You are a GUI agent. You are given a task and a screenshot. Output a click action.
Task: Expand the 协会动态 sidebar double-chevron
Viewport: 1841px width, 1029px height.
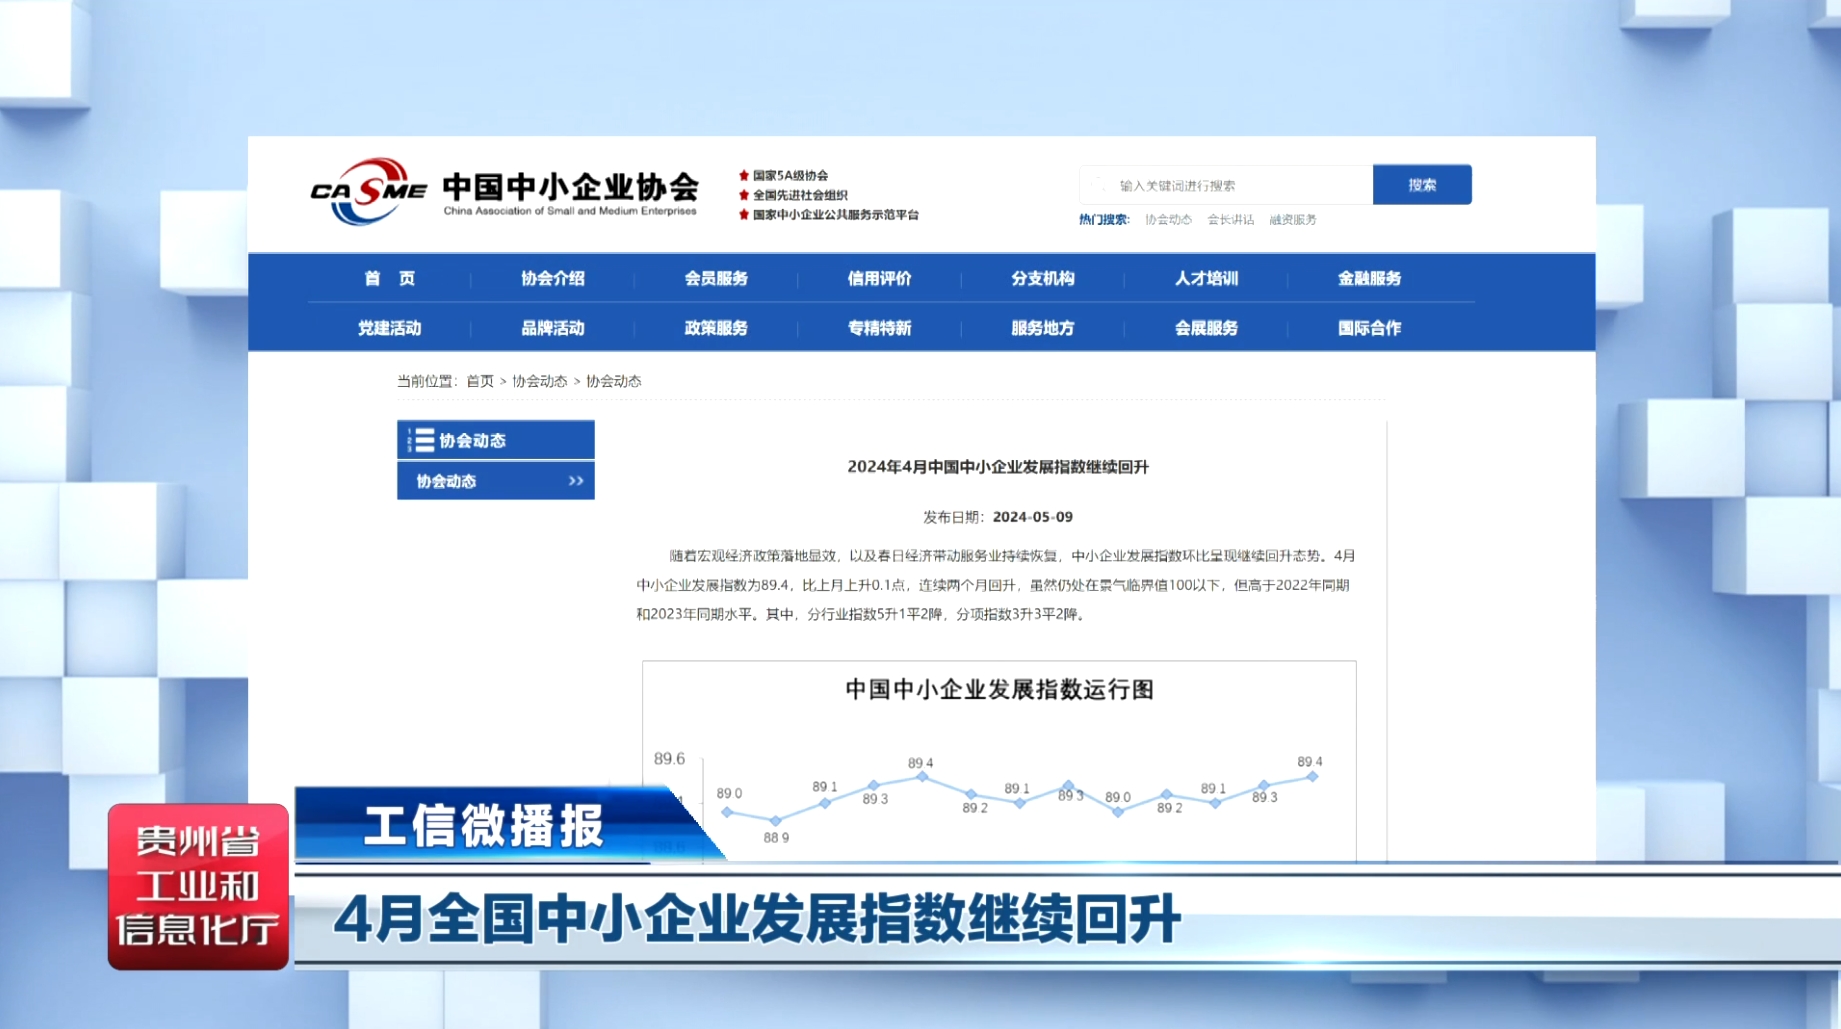point(576,481)
